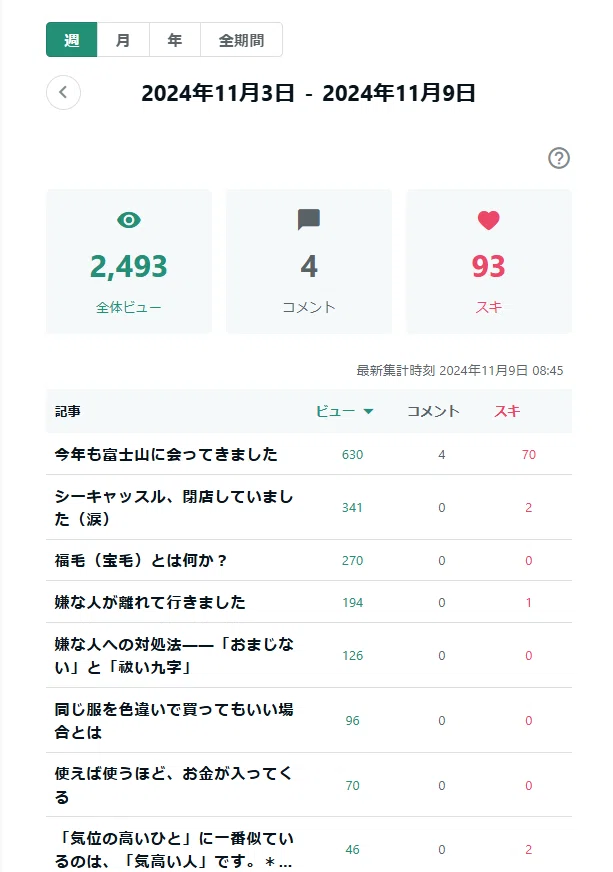The image size is (613, 872).
Task: Open the help question mark icon
Action: 558,158
